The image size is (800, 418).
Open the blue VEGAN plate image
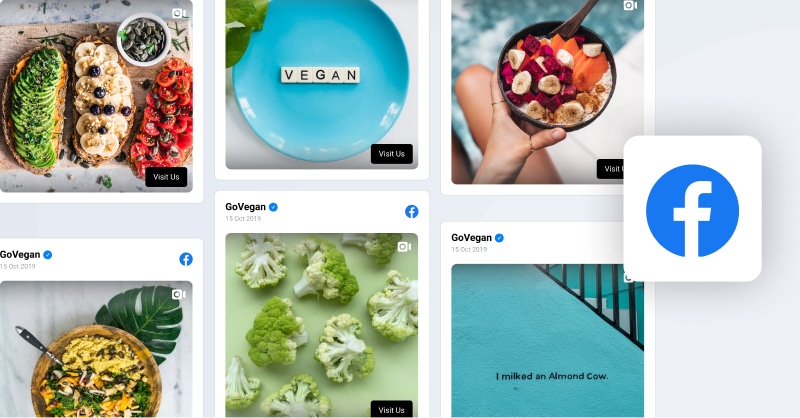coord(321,84)
